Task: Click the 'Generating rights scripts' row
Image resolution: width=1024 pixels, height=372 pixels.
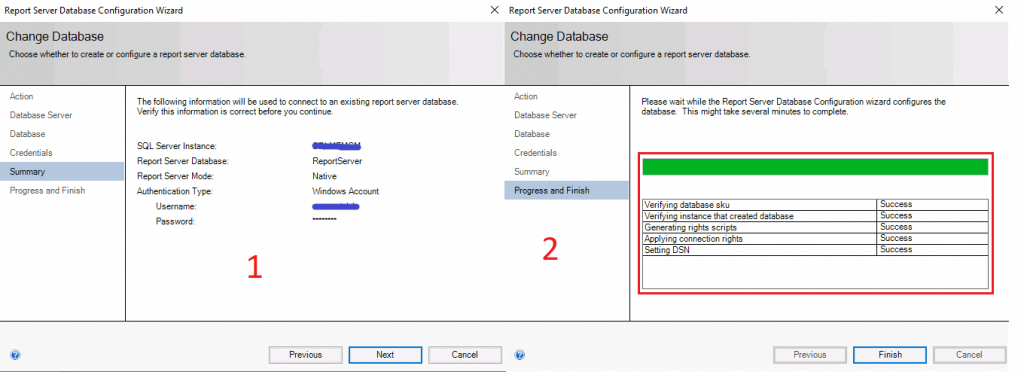Action: point(815,228)
